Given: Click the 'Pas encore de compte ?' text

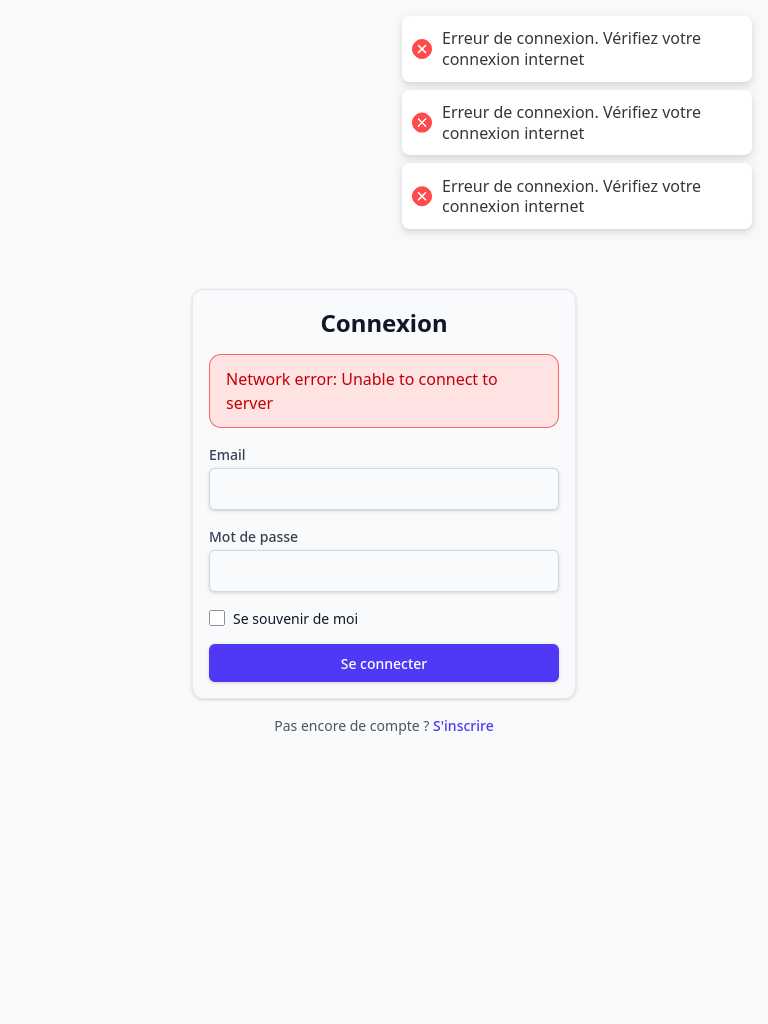Looking at the screenshot, I should click(352, 726).
